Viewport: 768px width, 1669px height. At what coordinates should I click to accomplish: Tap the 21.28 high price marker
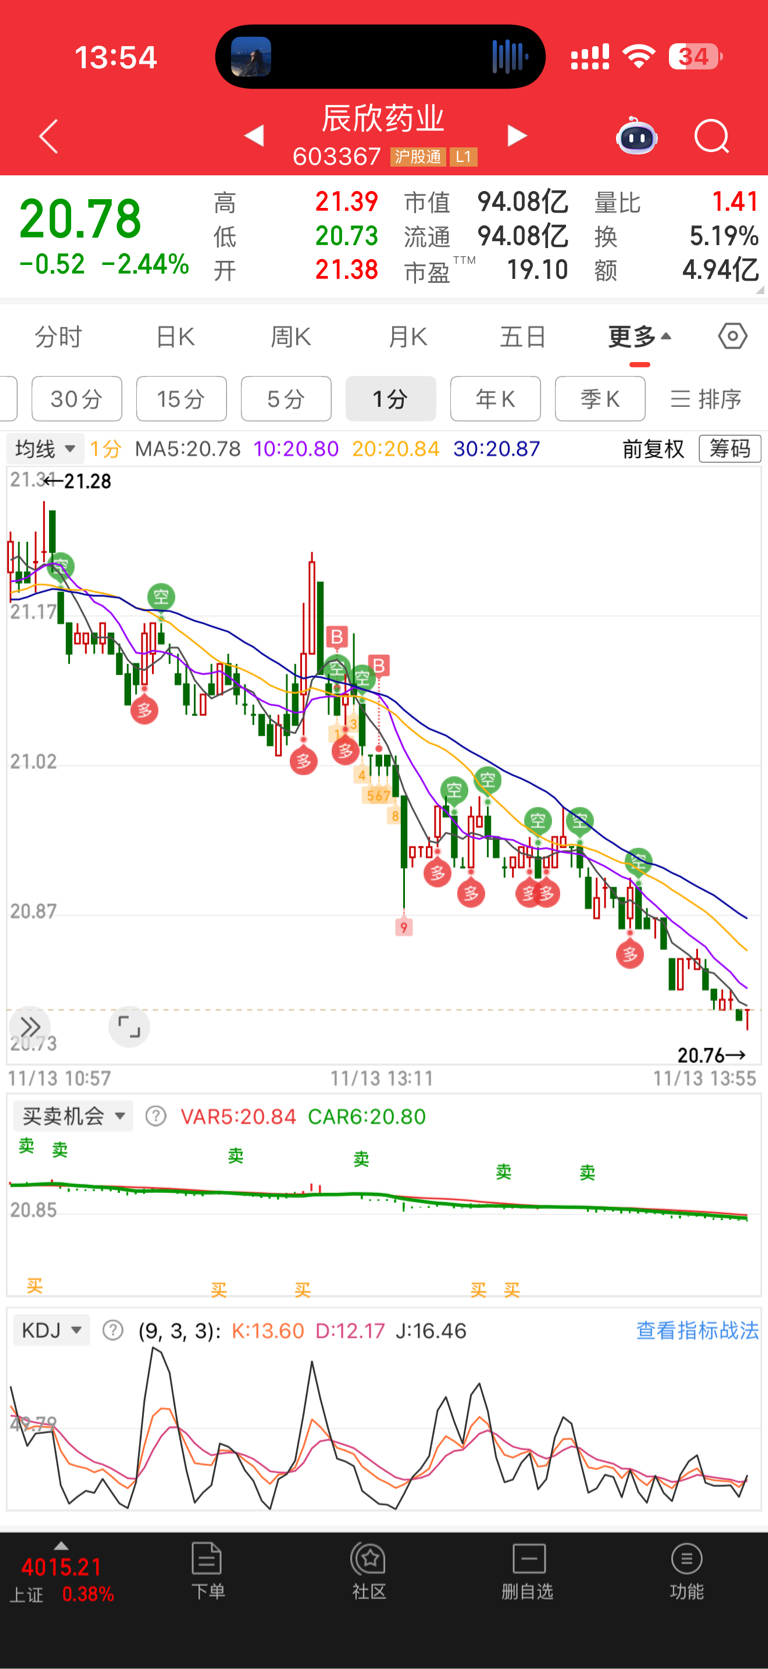click(77, 481)
